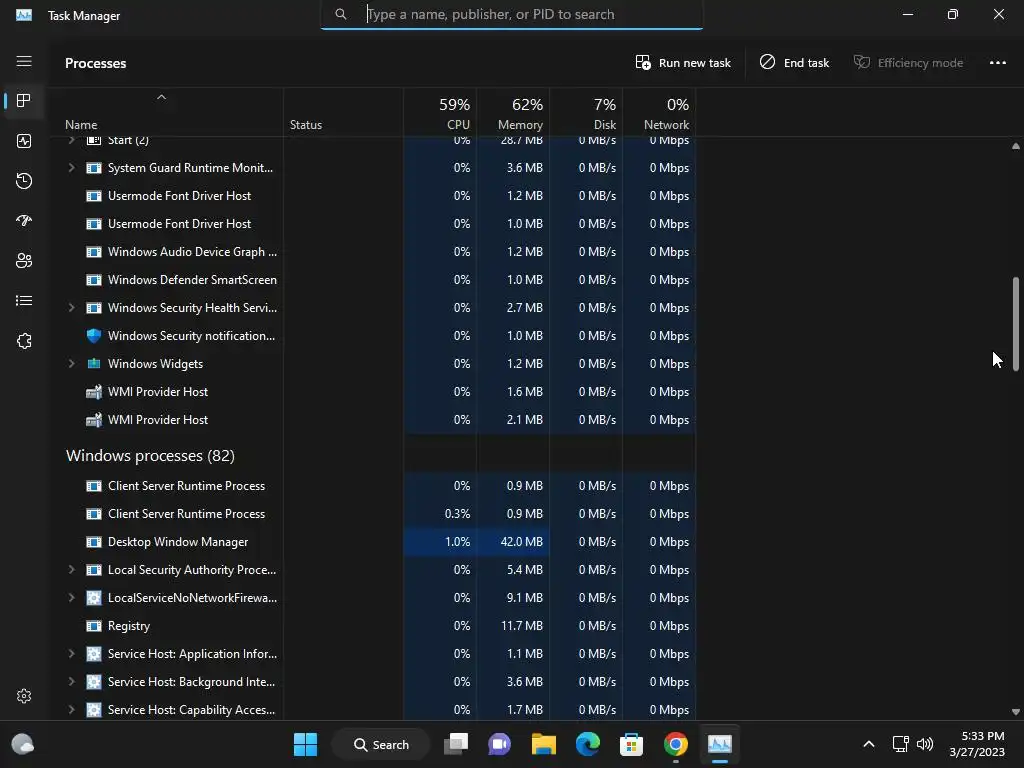
Task: Click the scrollbar up arrow
Action: pyautogui.click(x=1016, y=146)
